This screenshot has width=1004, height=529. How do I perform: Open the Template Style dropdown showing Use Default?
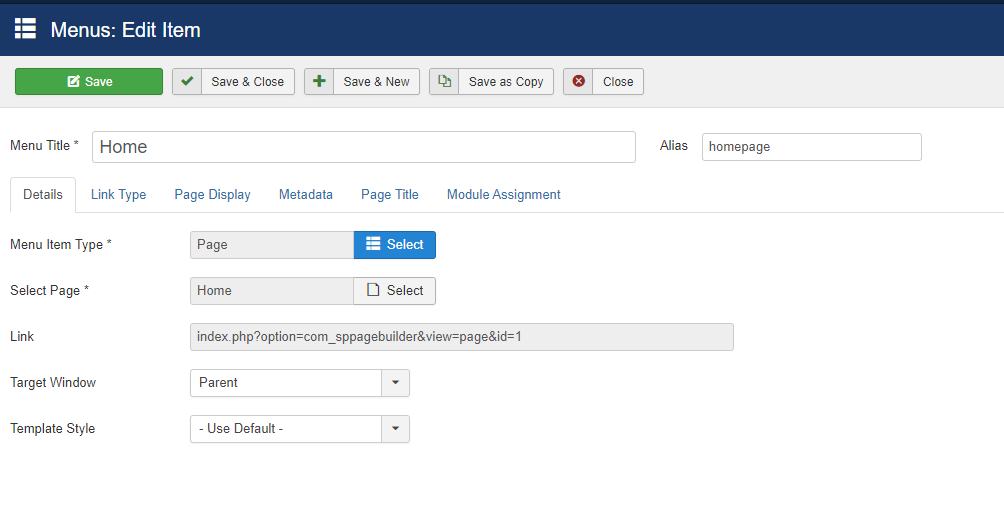point(300,429)
